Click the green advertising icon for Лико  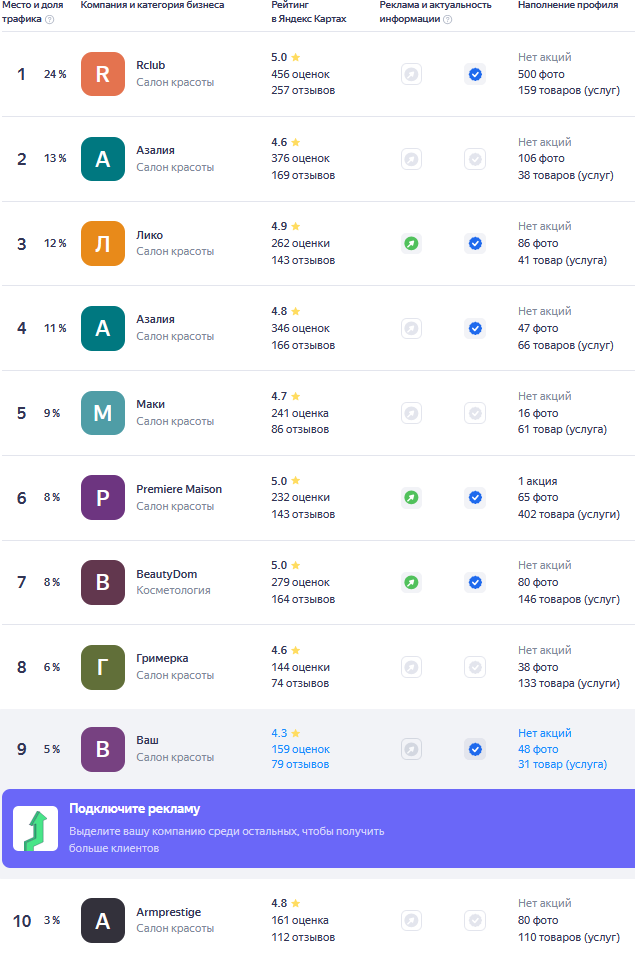[x=411, y=243]
